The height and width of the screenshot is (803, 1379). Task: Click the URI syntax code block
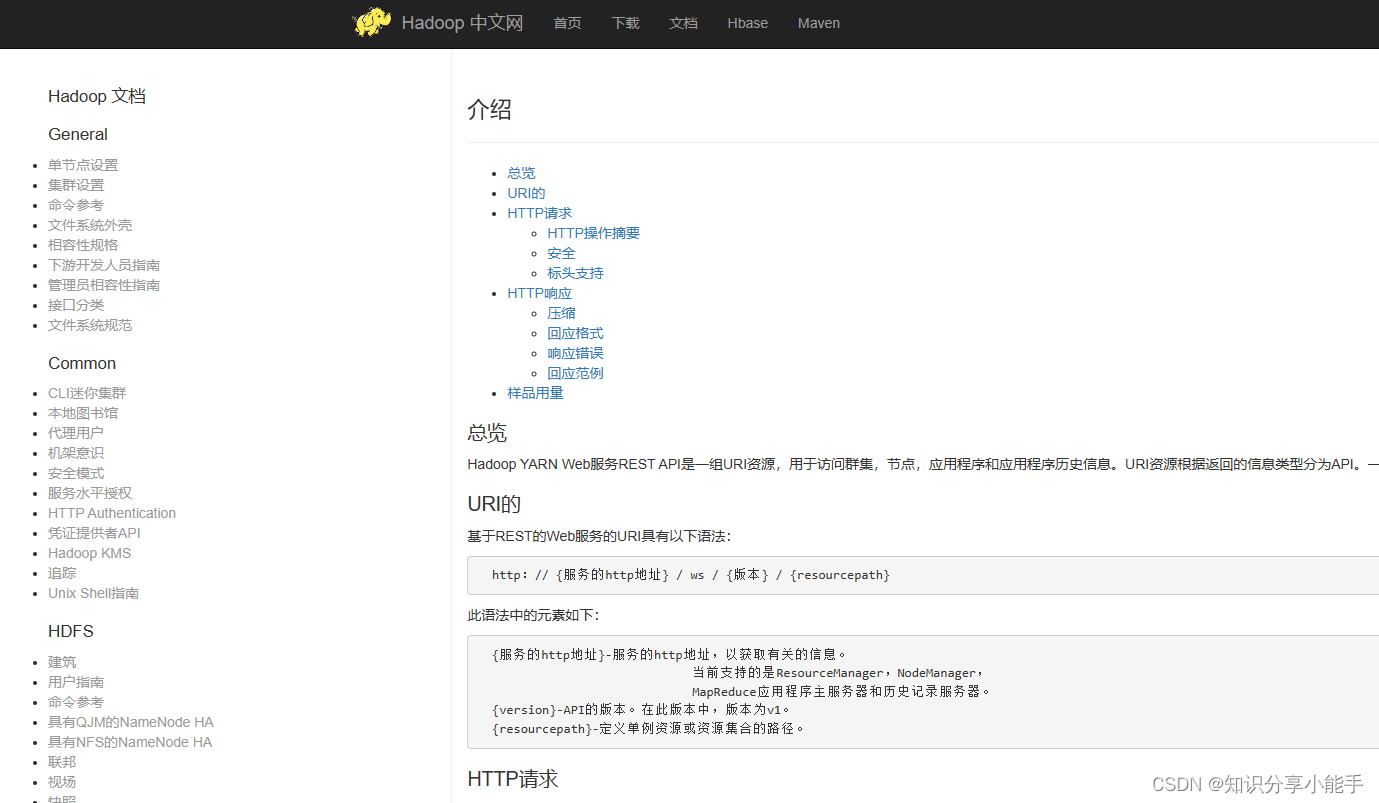point(923,575)
